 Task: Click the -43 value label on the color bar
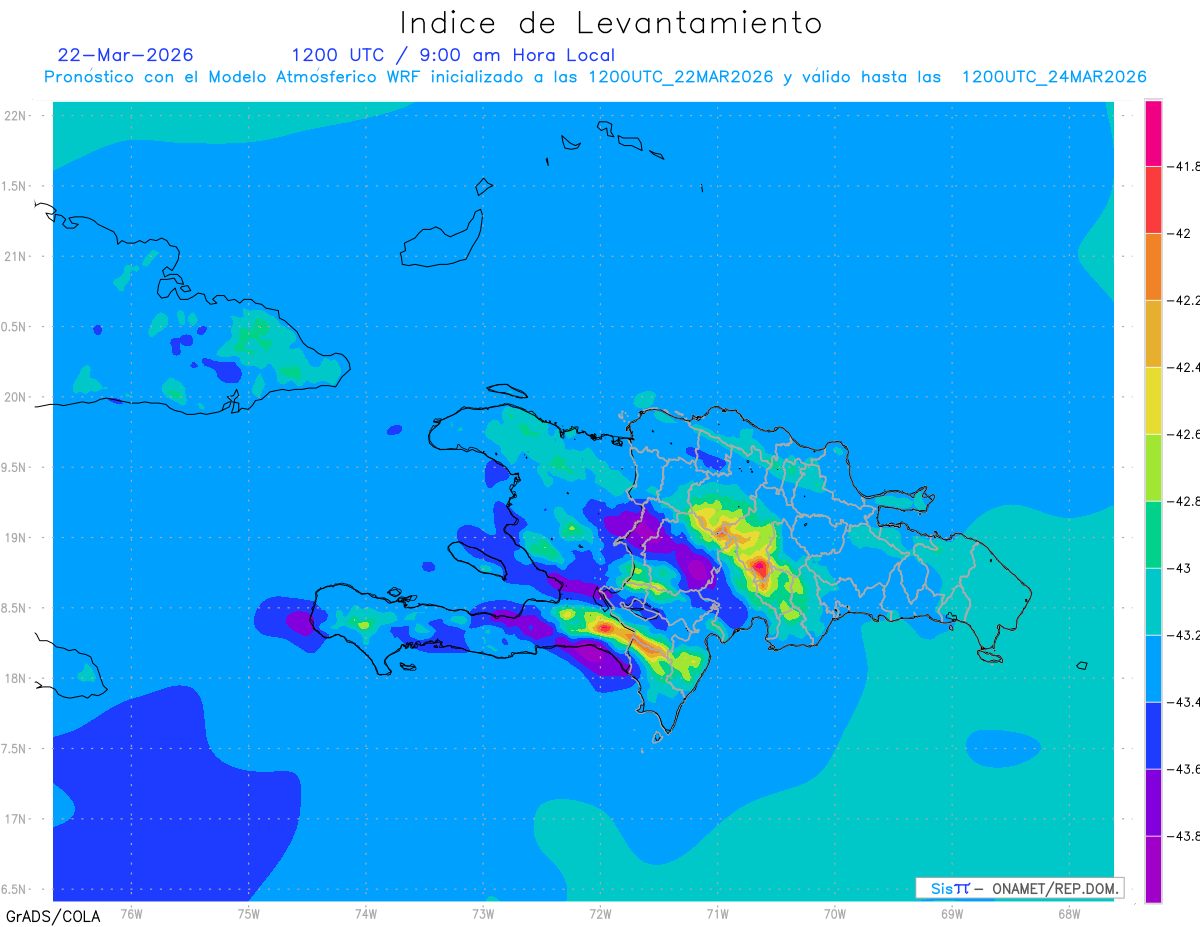(1182, 568)
